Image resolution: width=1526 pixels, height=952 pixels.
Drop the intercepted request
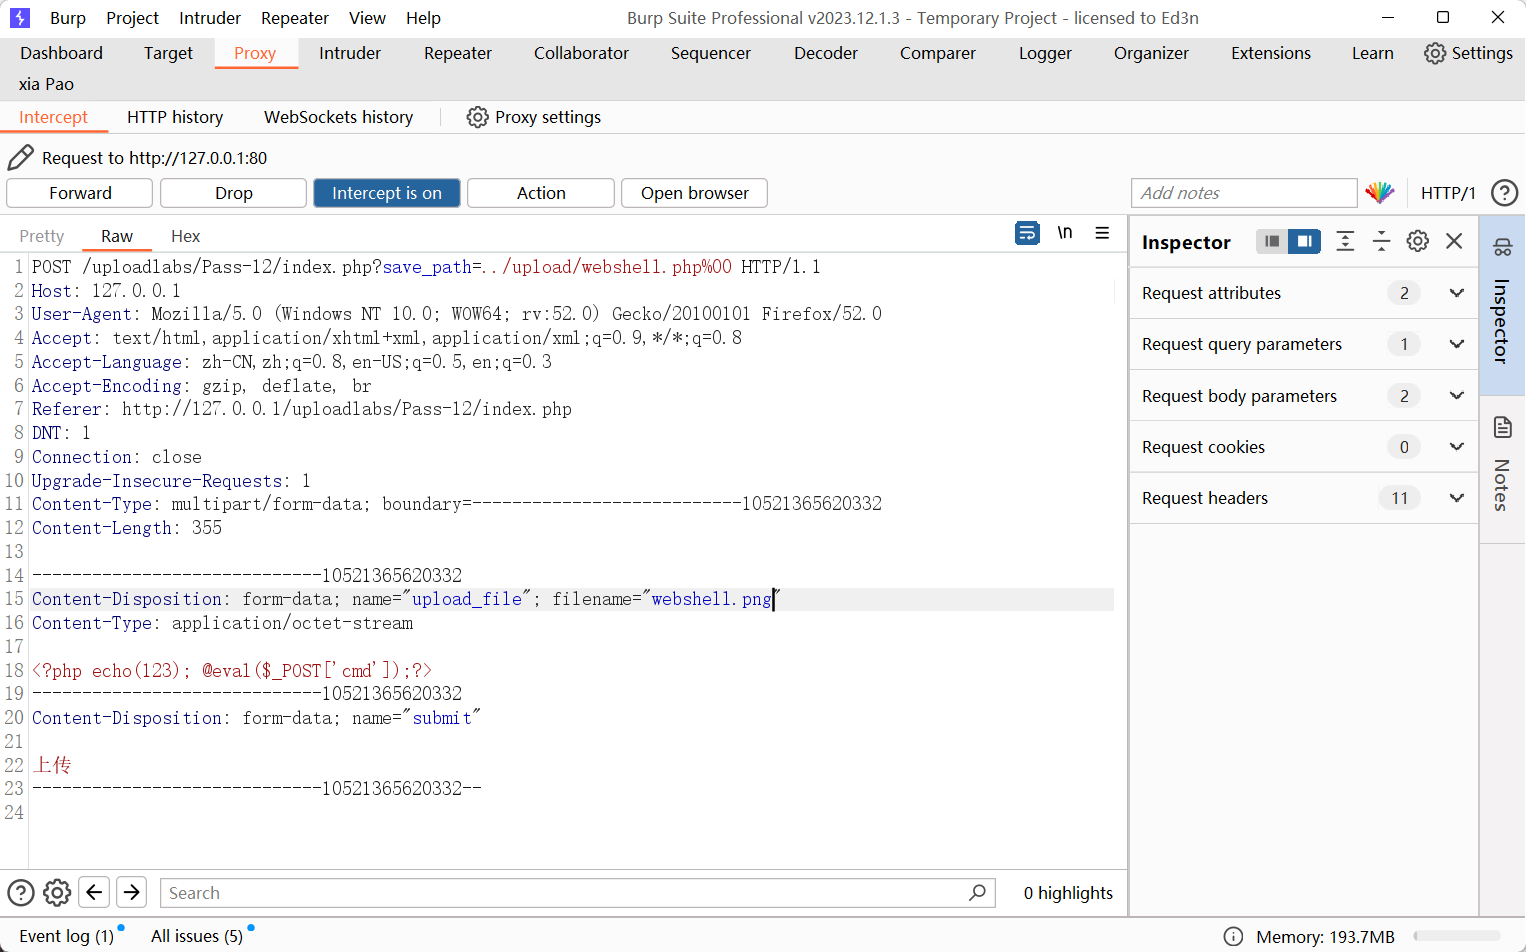(x=233, y=193)
